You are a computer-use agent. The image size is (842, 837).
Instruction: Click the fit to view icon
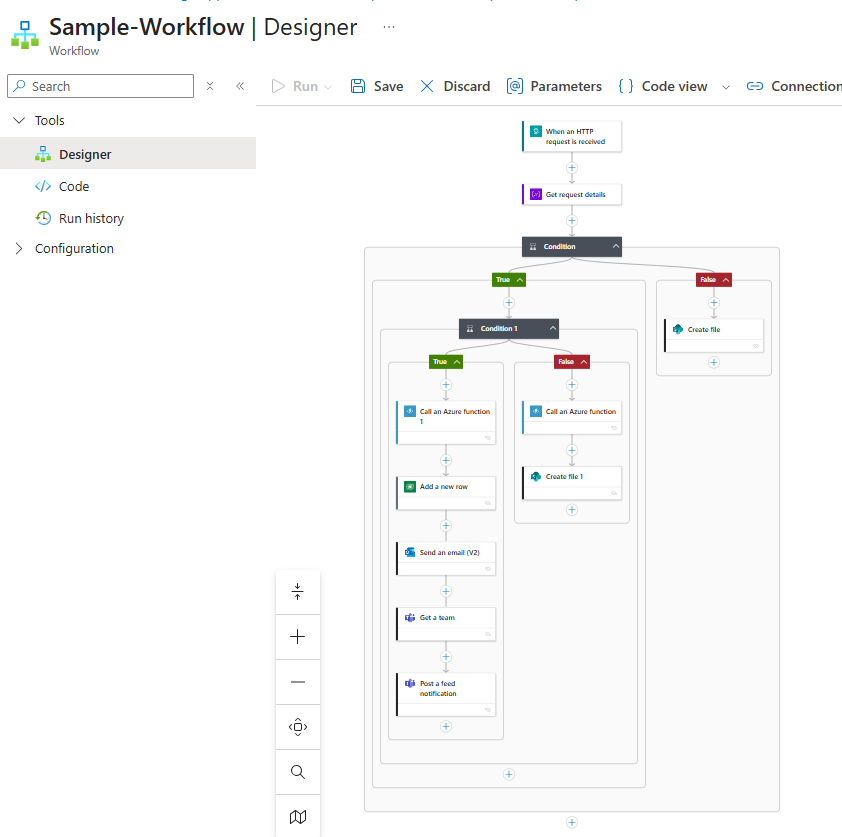[298, 727]
